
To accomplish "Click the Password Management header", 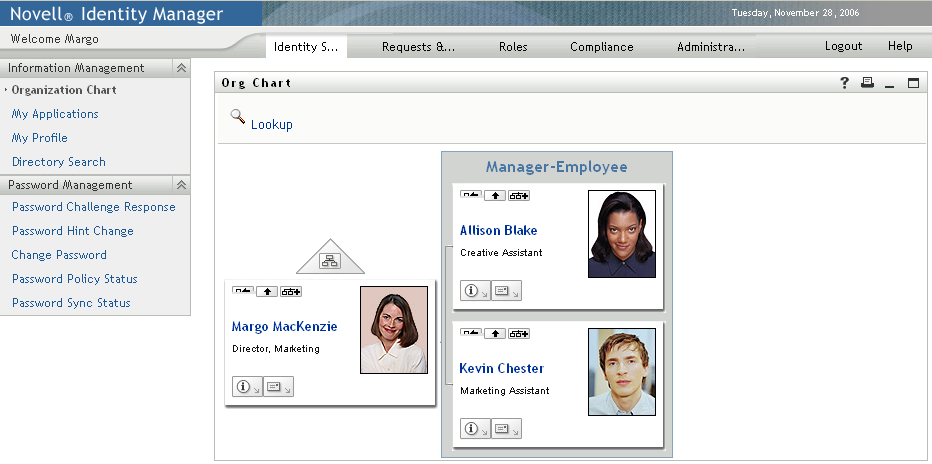I will click(95, 185).
